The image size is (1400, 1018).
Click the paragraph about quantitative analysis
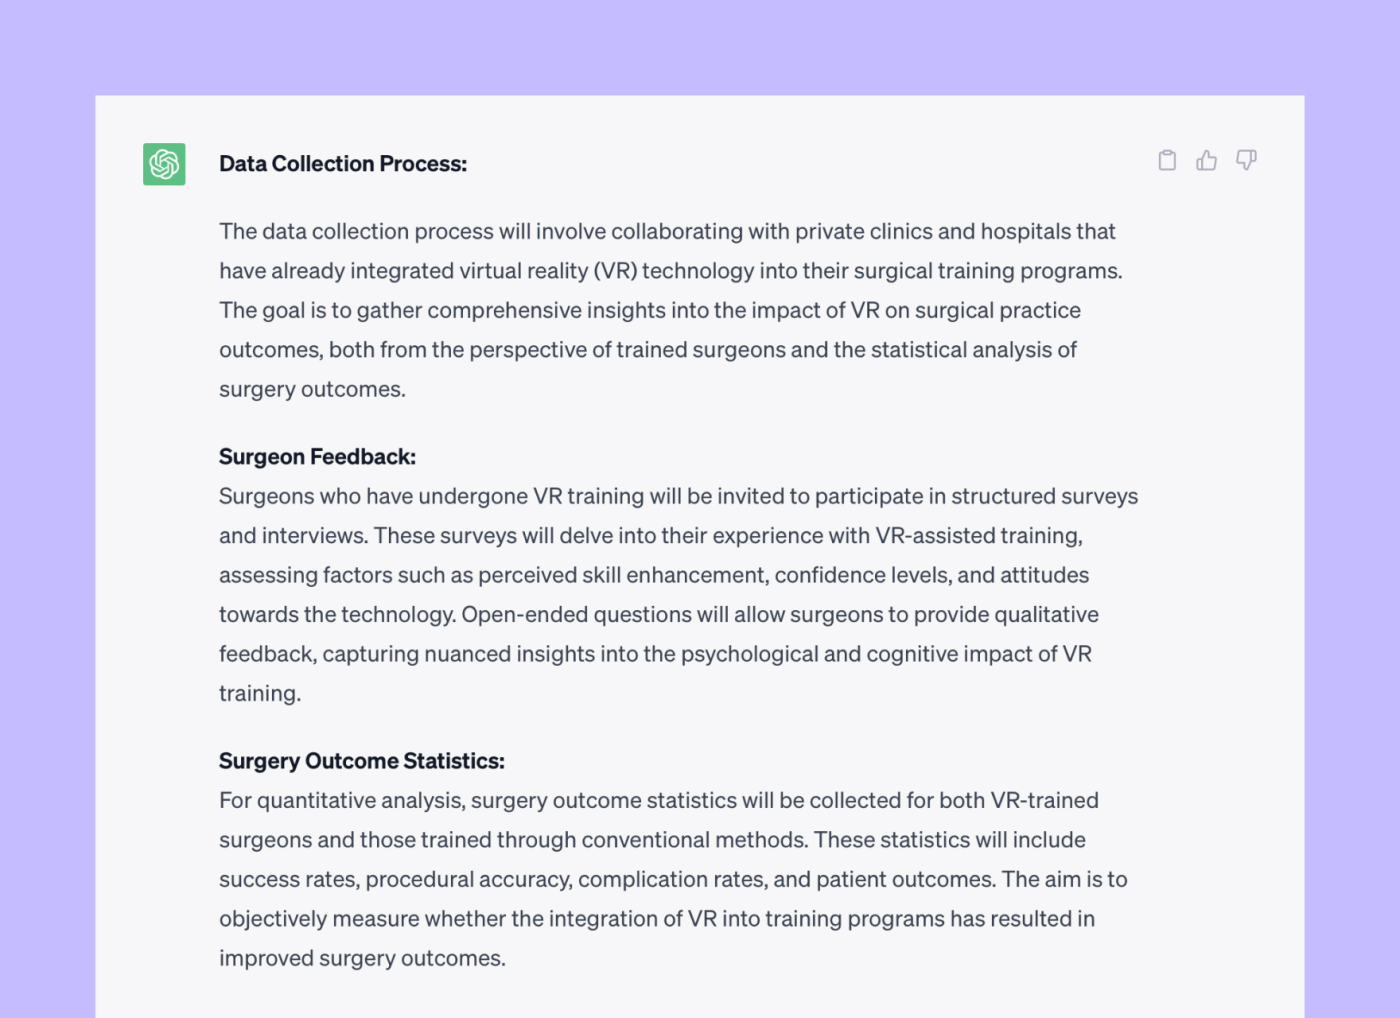[x=670, y=878]
